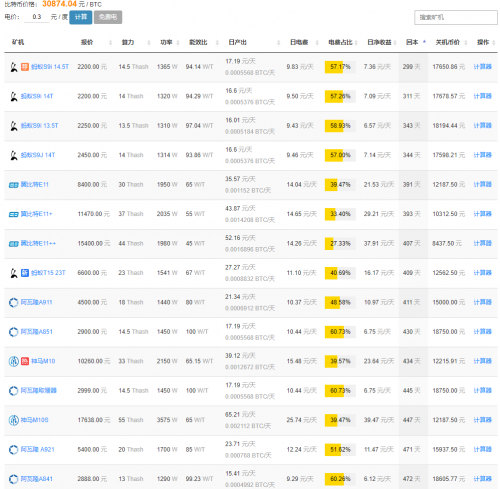Click the 矿机 column header
Viewport: 500px width, 489px height.
[18, 42]
